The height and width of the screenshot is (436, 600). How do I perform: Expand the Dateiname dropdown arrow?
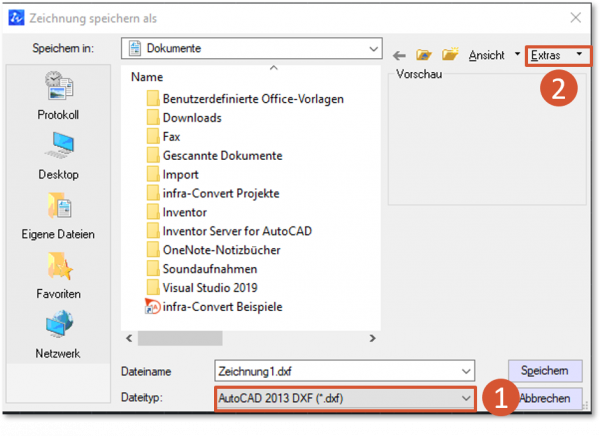[466, 371]
